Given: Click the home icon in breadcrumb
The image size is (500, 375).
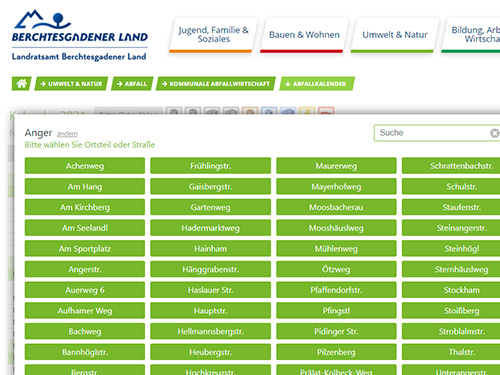Looking at the screenshot, I should coord(22,84).
